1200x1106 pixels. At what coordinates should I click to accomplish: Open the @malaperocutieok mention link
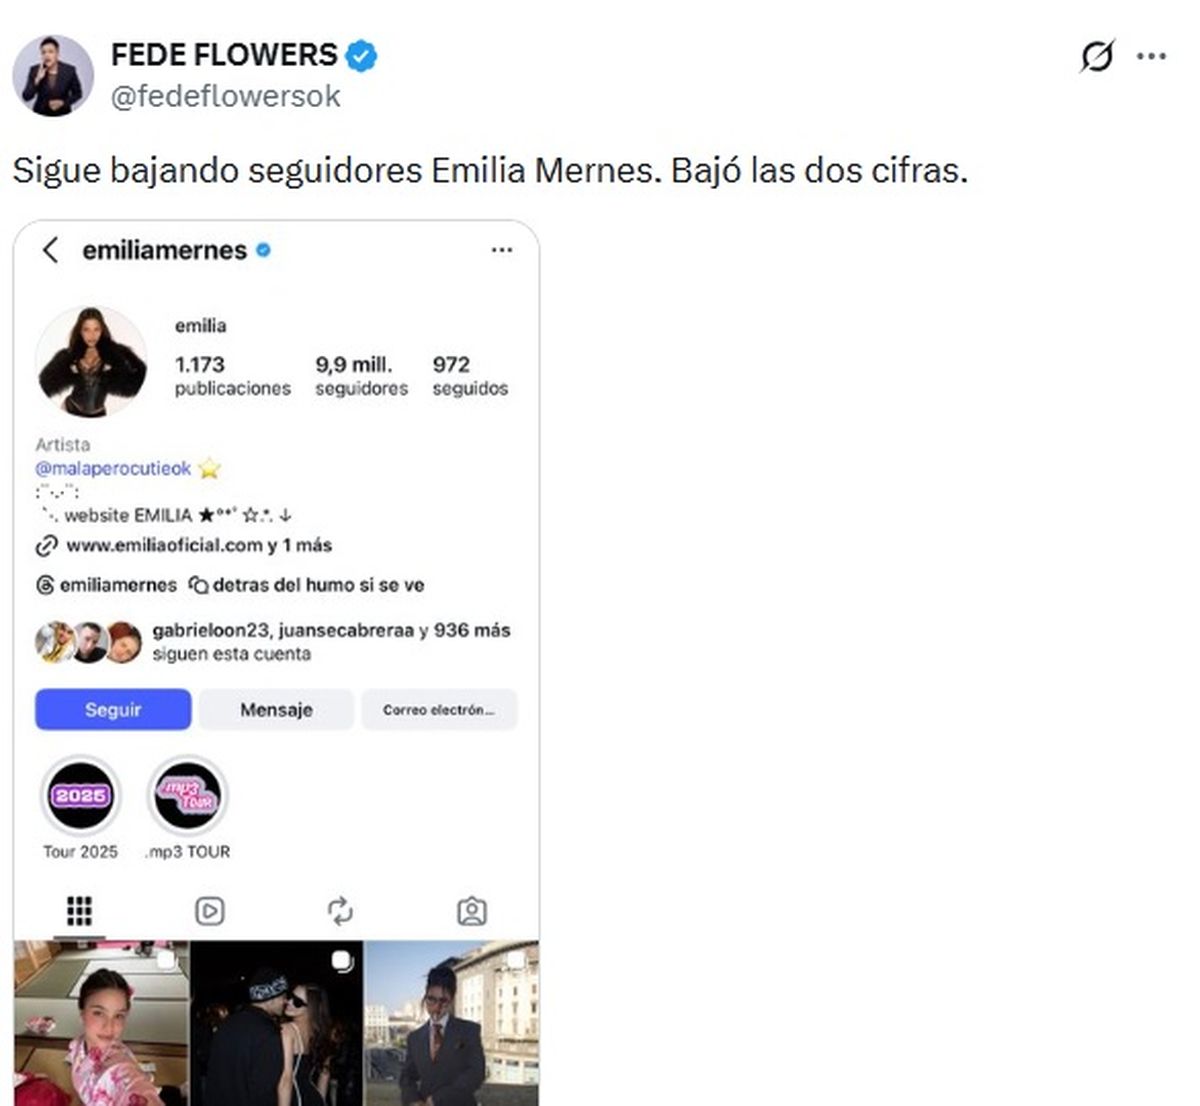pyautogui.click(x=113, y=468)
